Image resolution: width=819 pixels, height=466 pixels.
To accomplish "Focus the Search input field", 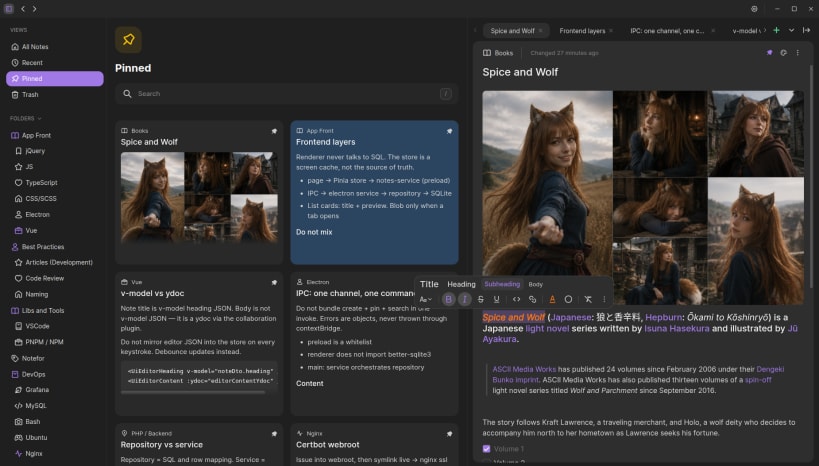I will tap(286, 94).
